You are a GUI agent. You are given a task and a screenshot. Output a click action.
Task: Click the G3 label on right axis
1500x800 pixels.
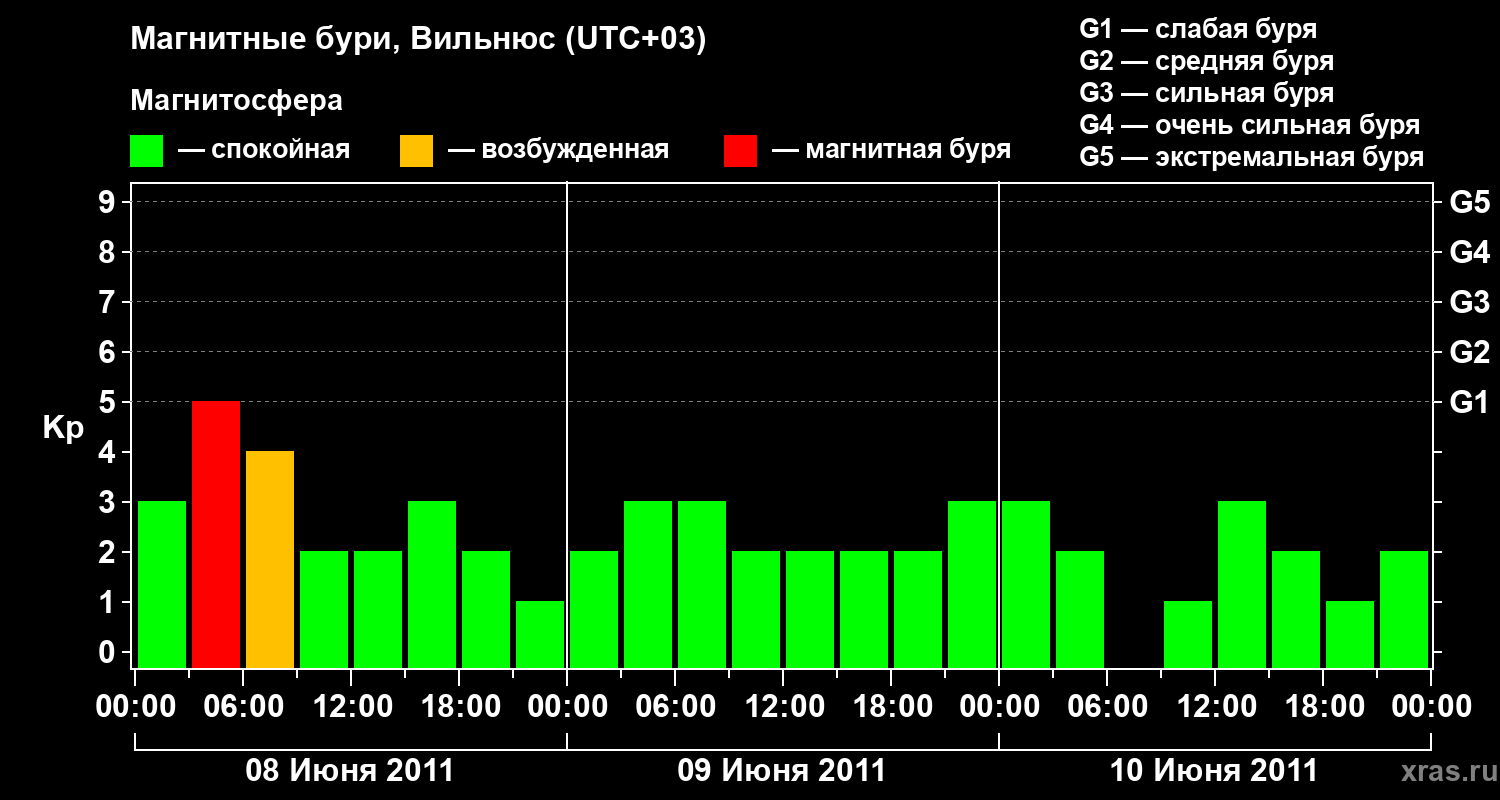pyautogui.click(x=1469, y=302)
